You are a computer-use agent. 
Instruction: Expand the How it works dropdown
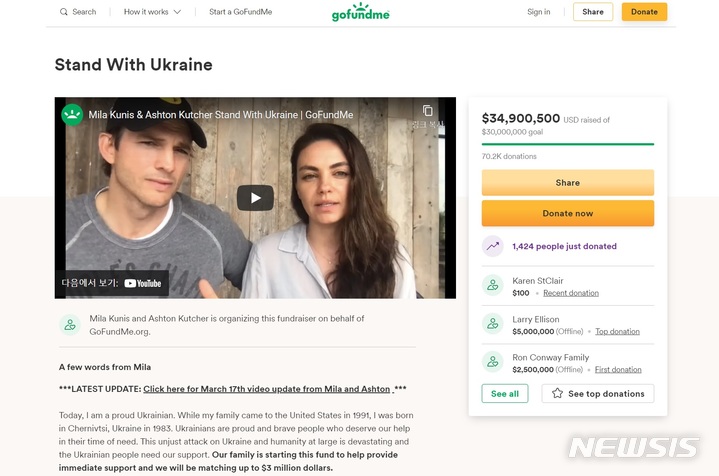tap(152, 12)
